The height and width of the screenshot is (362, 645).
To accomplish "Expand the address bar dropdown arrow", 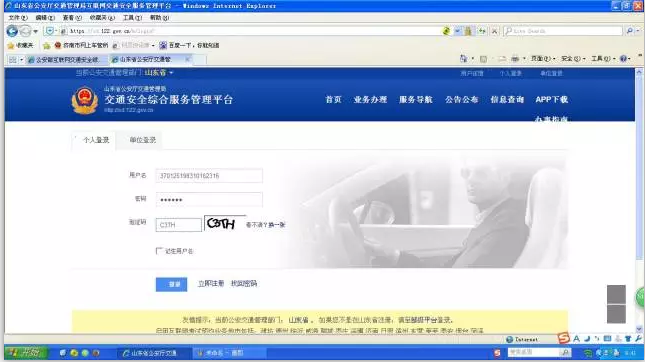I will pos(457,31).
